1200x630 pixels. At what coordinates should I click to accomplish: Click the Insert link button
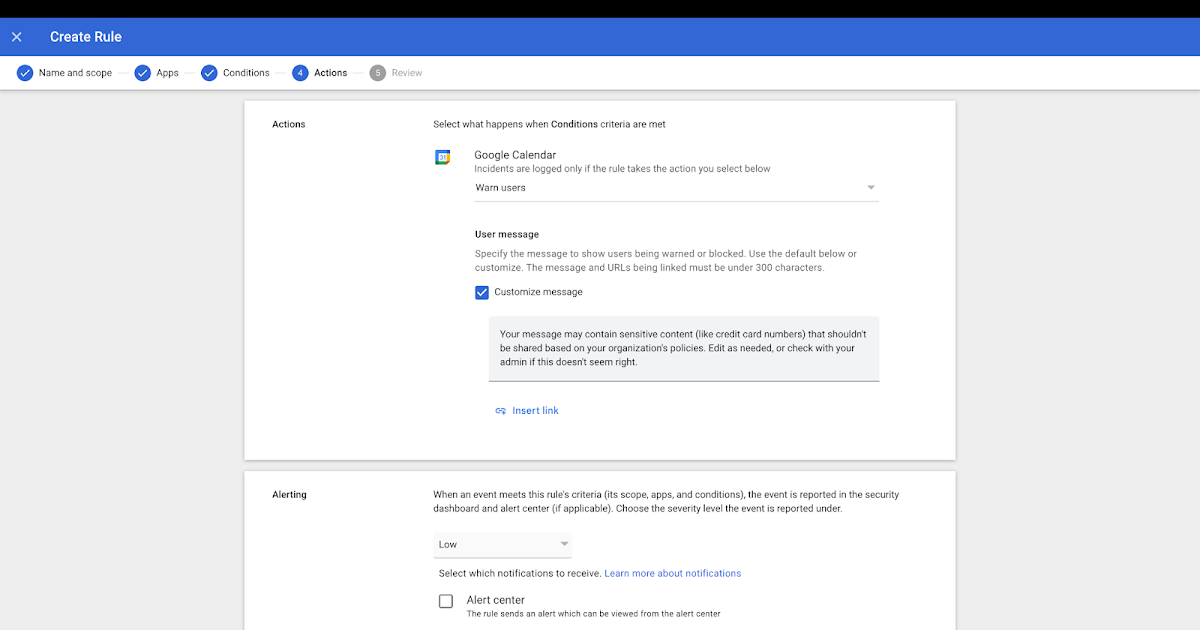pyautogui.click(x=534, y=410)
